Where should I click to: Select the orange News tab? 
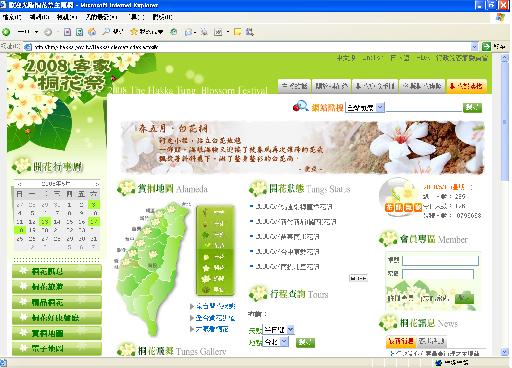(401, 341)
